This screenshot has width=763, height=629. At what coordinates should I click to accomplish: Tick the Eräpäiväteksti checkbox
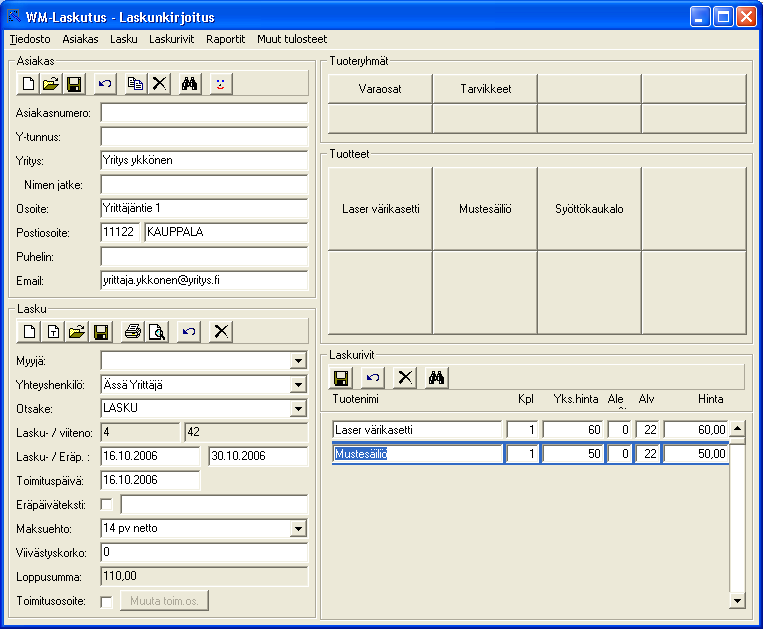106,504
